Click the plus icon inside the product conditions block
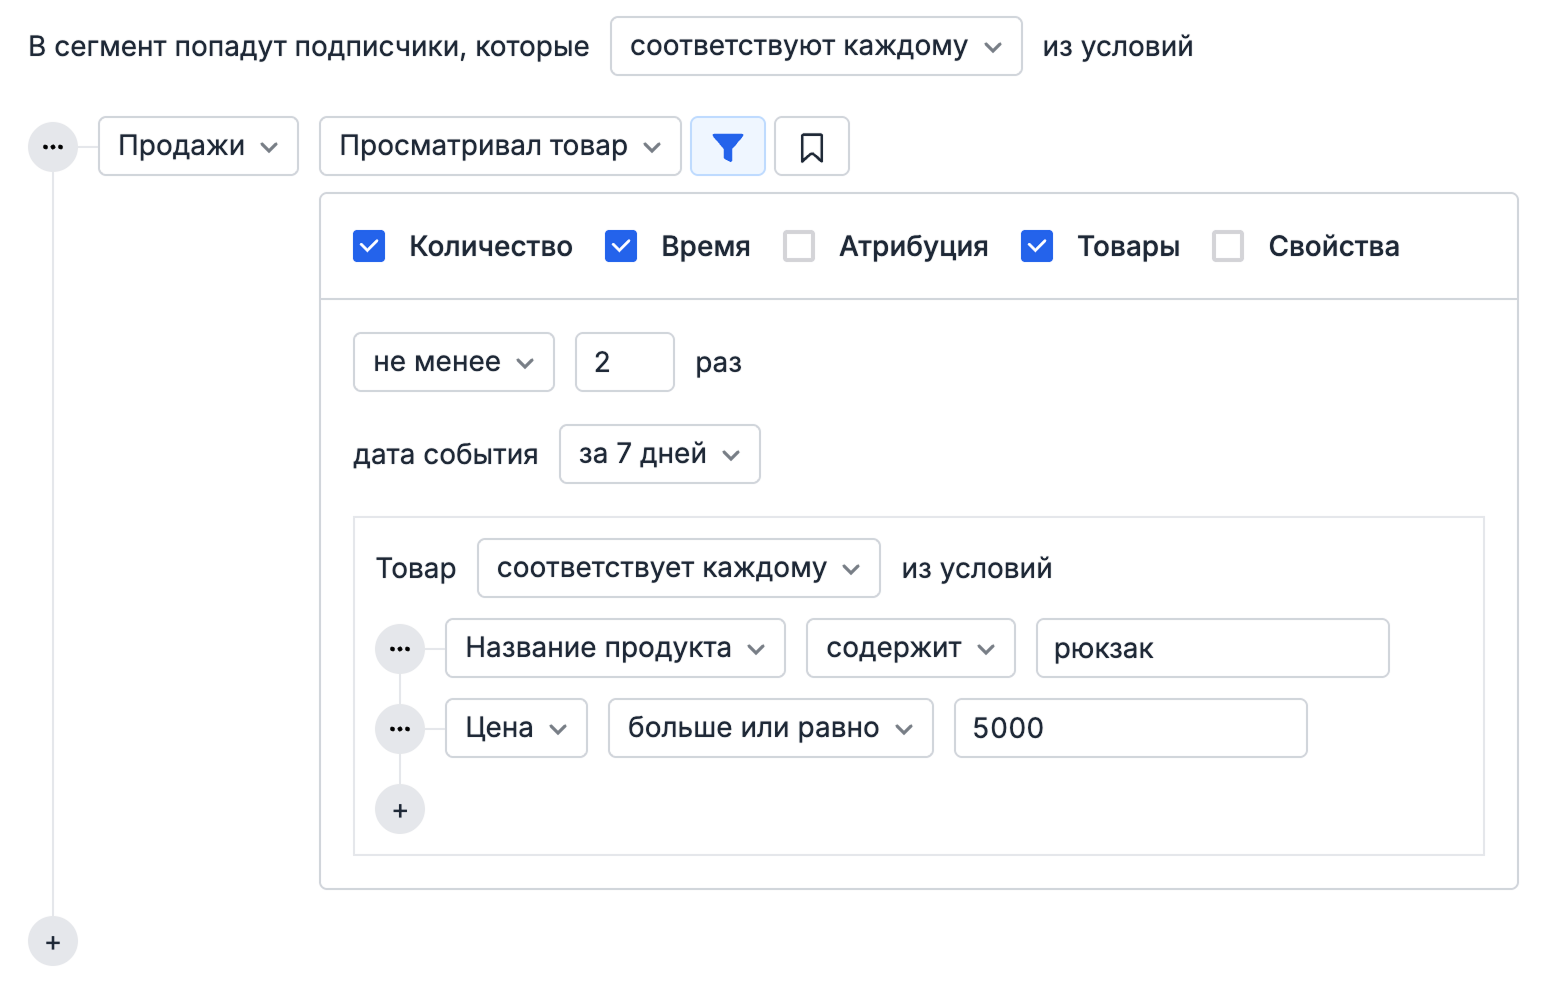 (400, 809)
